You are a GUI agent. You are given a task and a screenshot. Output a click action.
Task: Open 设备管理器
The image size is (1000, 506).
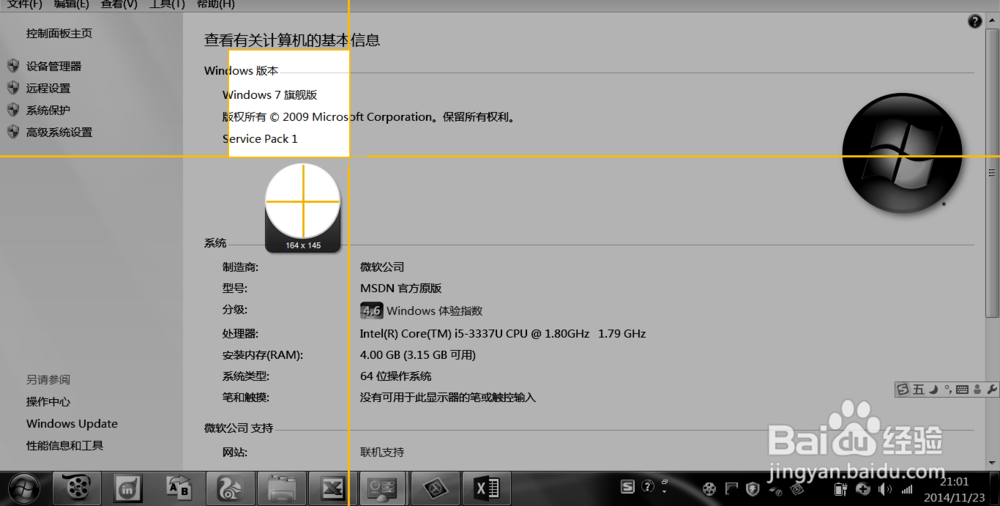54,66
